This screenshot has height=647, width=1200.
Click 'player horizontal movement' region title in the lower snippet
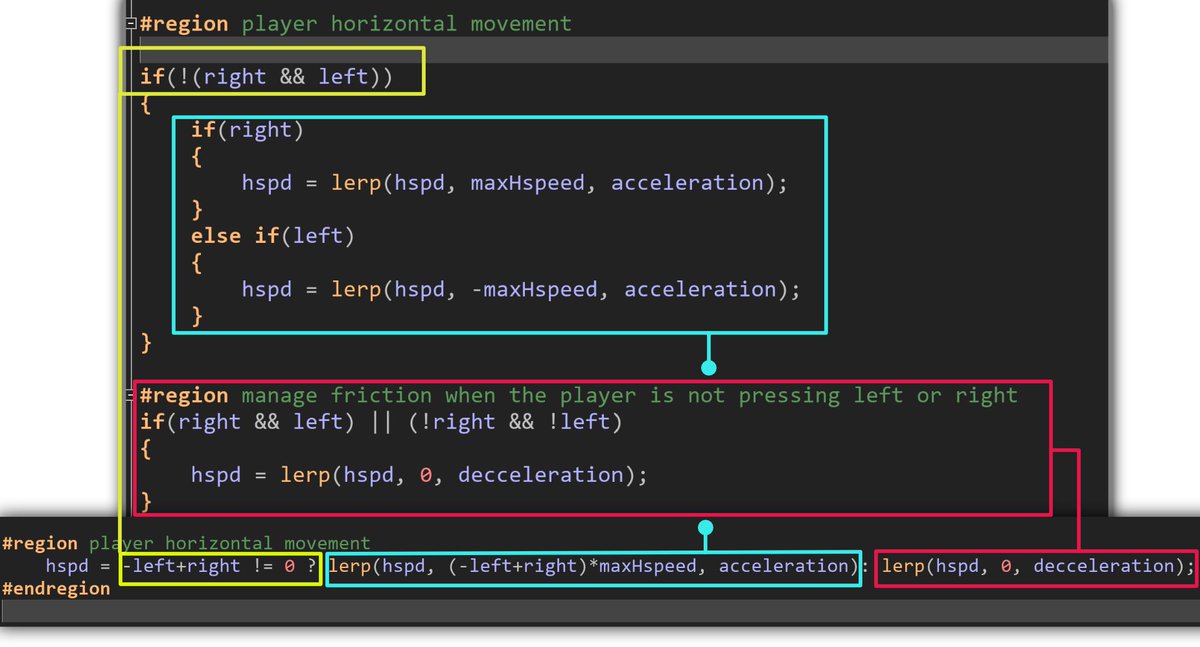(x=229, y=543)
